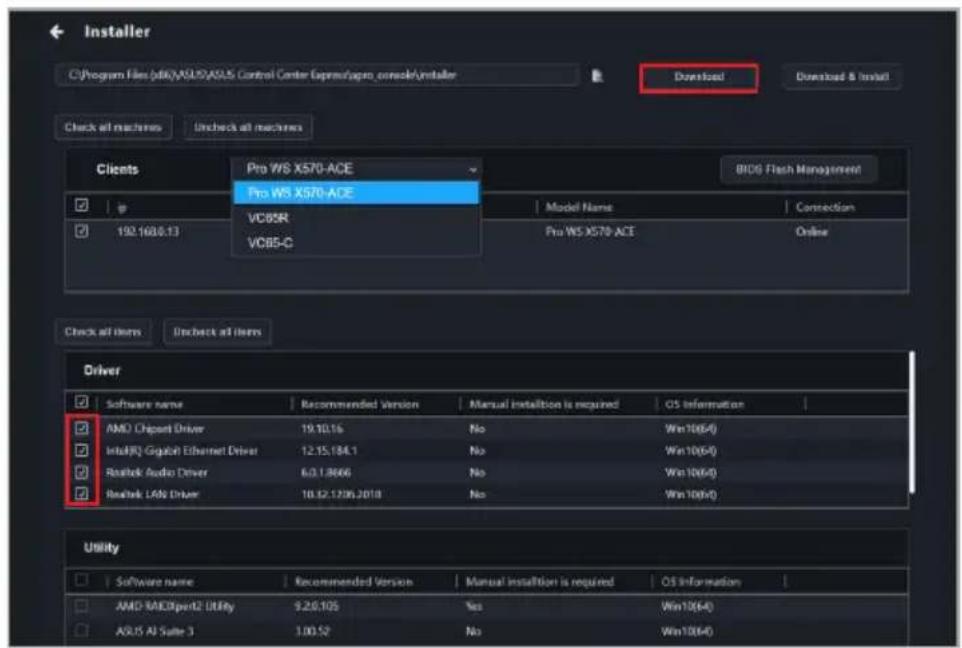
Task: Uncheck the Realtek Audio Driver checkbox
Action: click(82, 472)
